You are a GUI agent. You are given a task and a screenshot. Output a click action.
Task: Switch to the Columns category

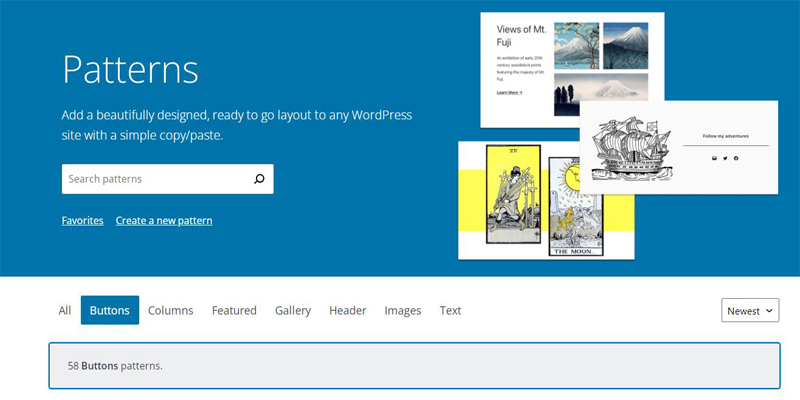coord(170,310)
